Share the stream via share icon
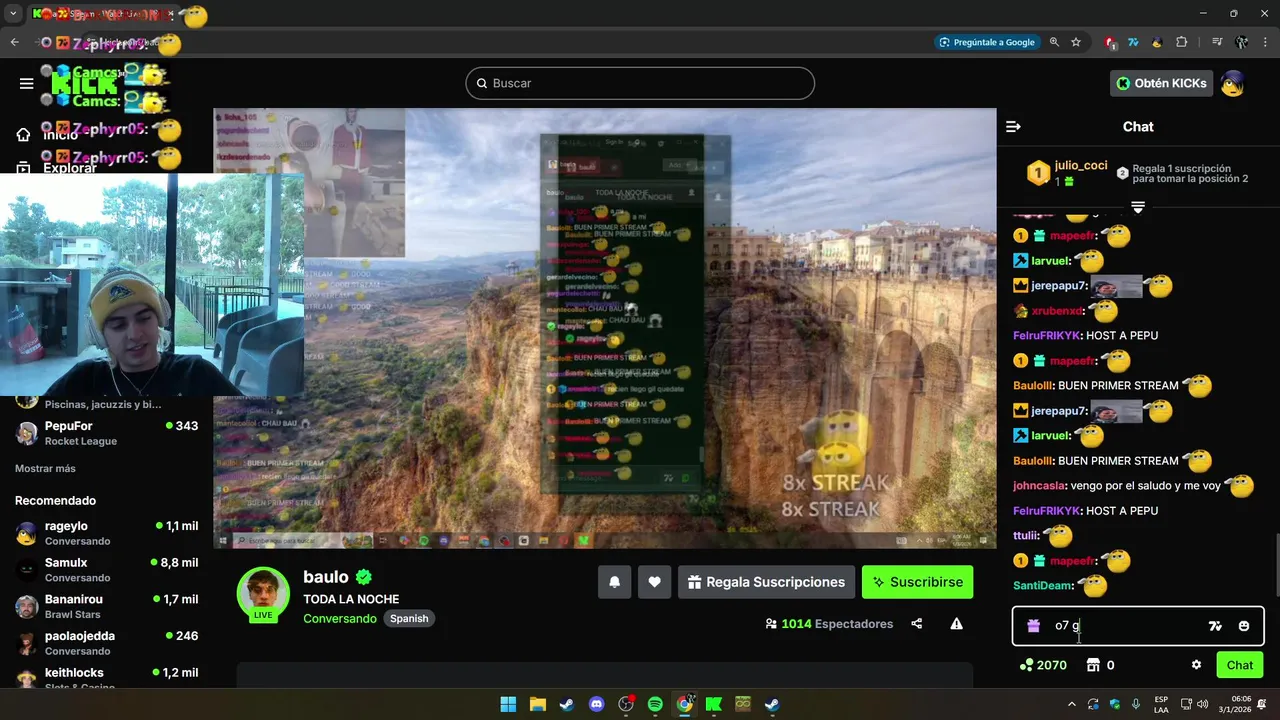This screenshot has width=1280, height=720. (x=917, y=624)
